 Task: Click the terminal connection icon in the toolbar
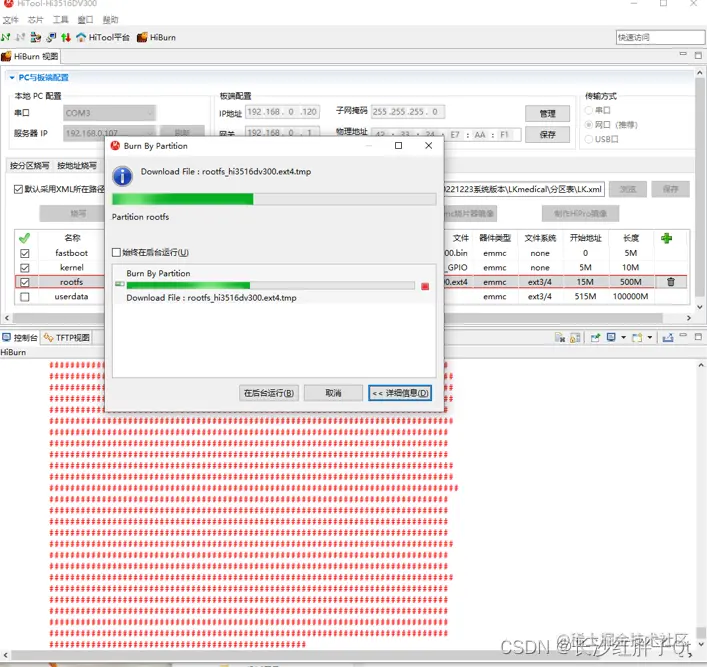[x=51, y=37]
